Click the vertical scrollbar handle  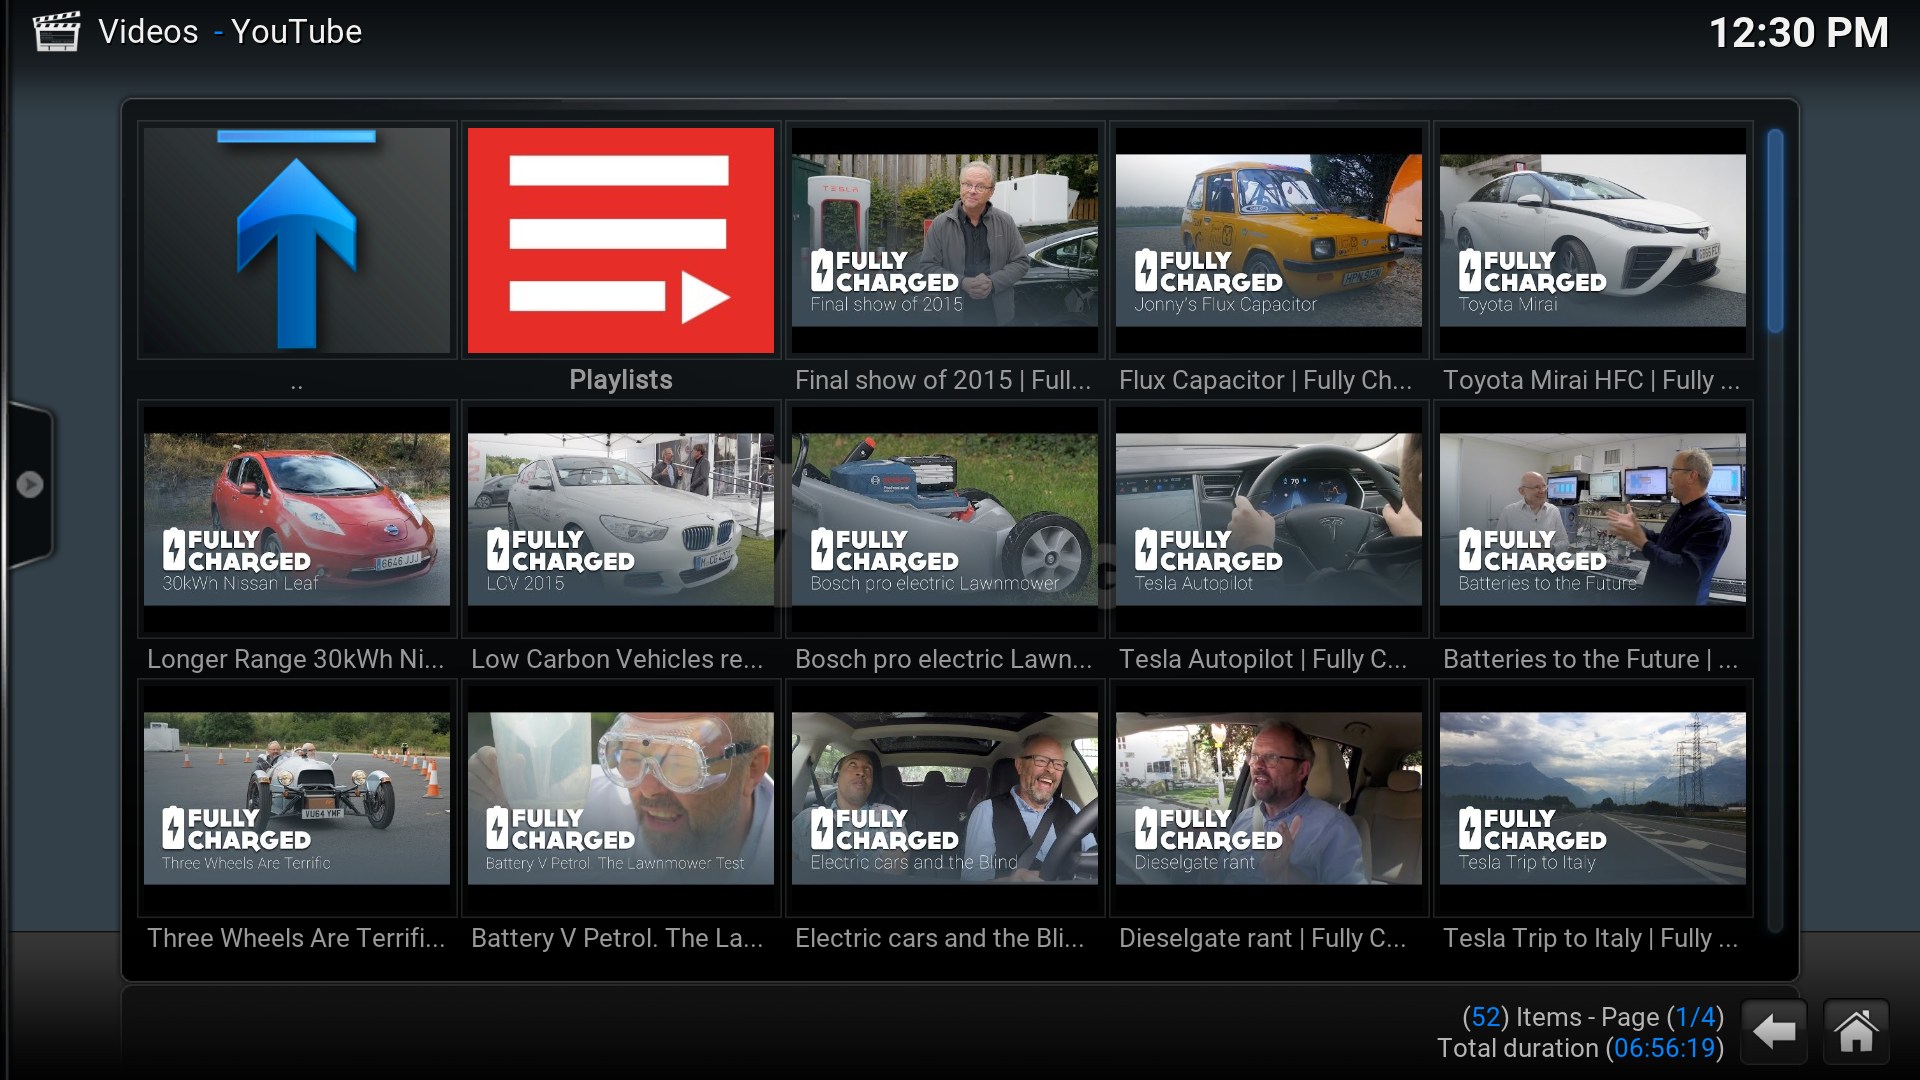pos(1775,232)
